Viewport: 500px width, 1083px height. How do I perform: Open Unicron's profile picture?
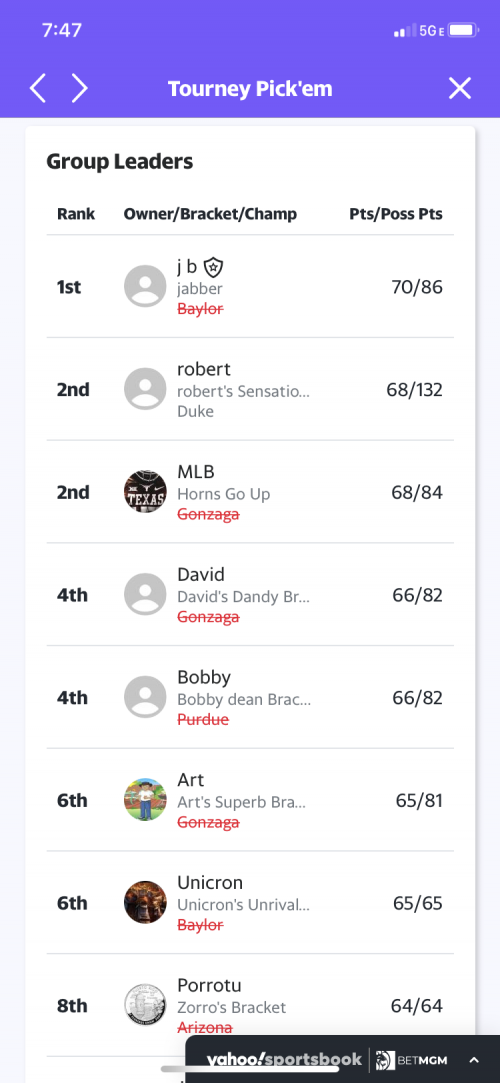pos(145,903)
